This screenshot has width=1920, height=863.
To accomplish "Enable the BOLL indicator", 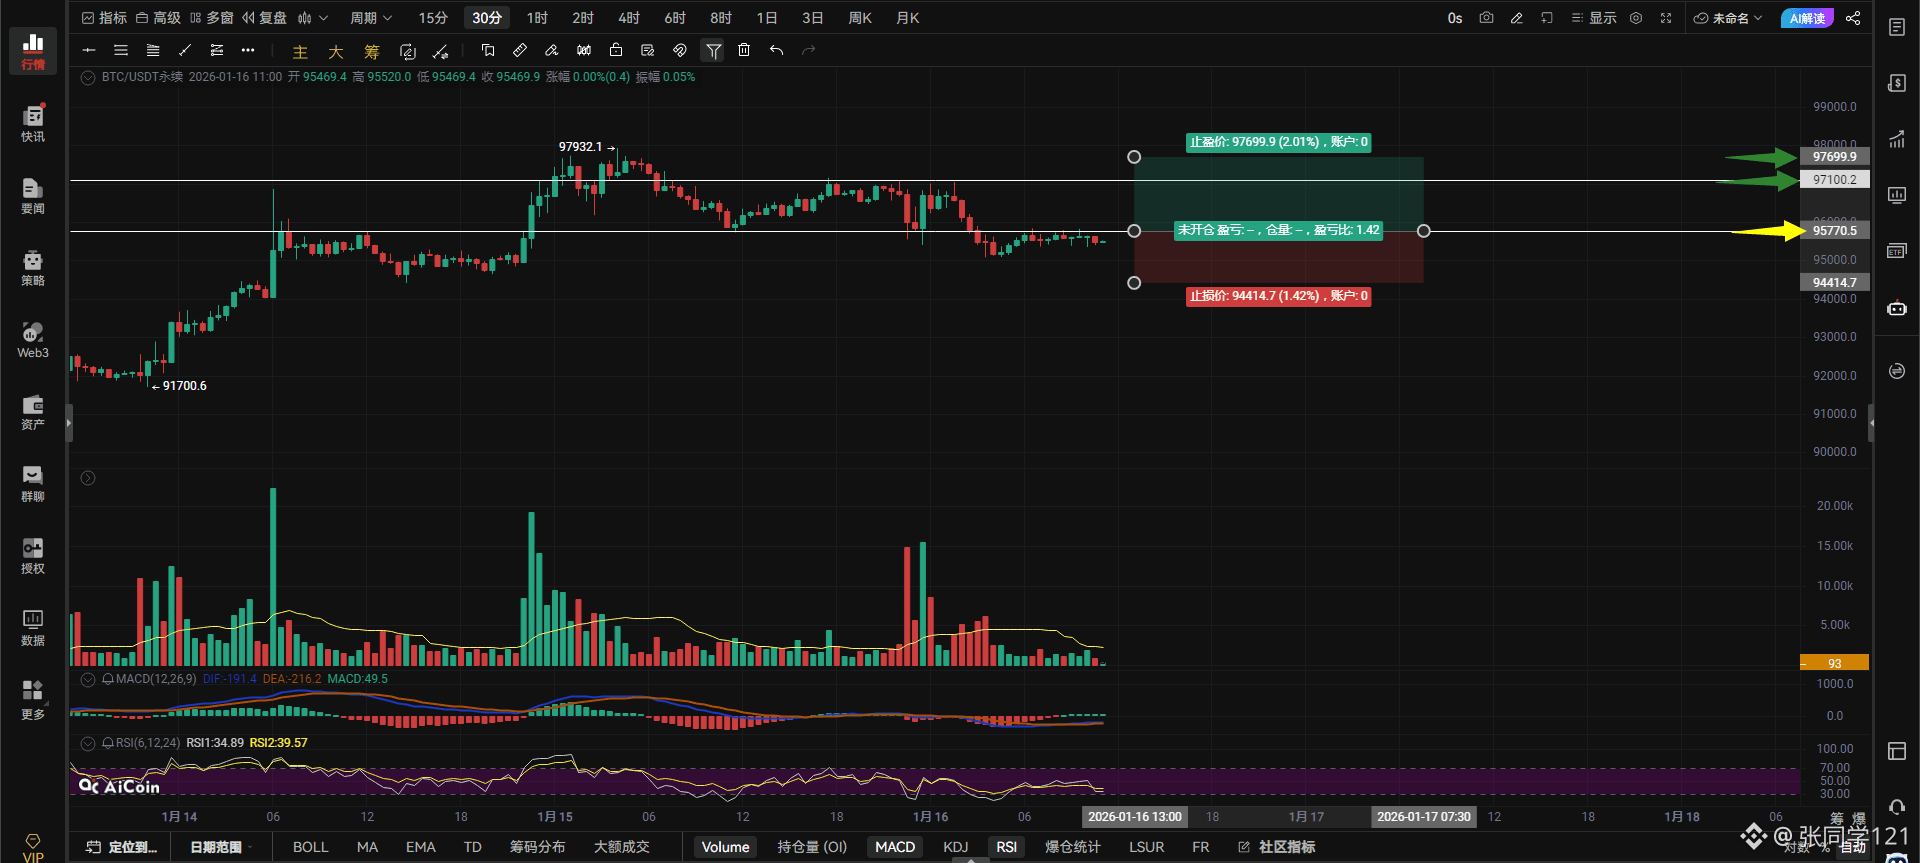I will pyautogui.click(x=310, y=847).
